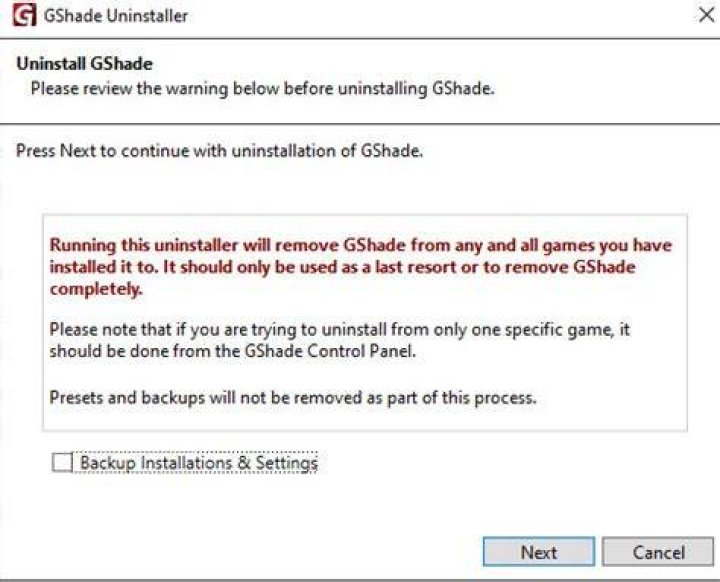Close the GShade Uninstaller window

[x=707, y=15]
